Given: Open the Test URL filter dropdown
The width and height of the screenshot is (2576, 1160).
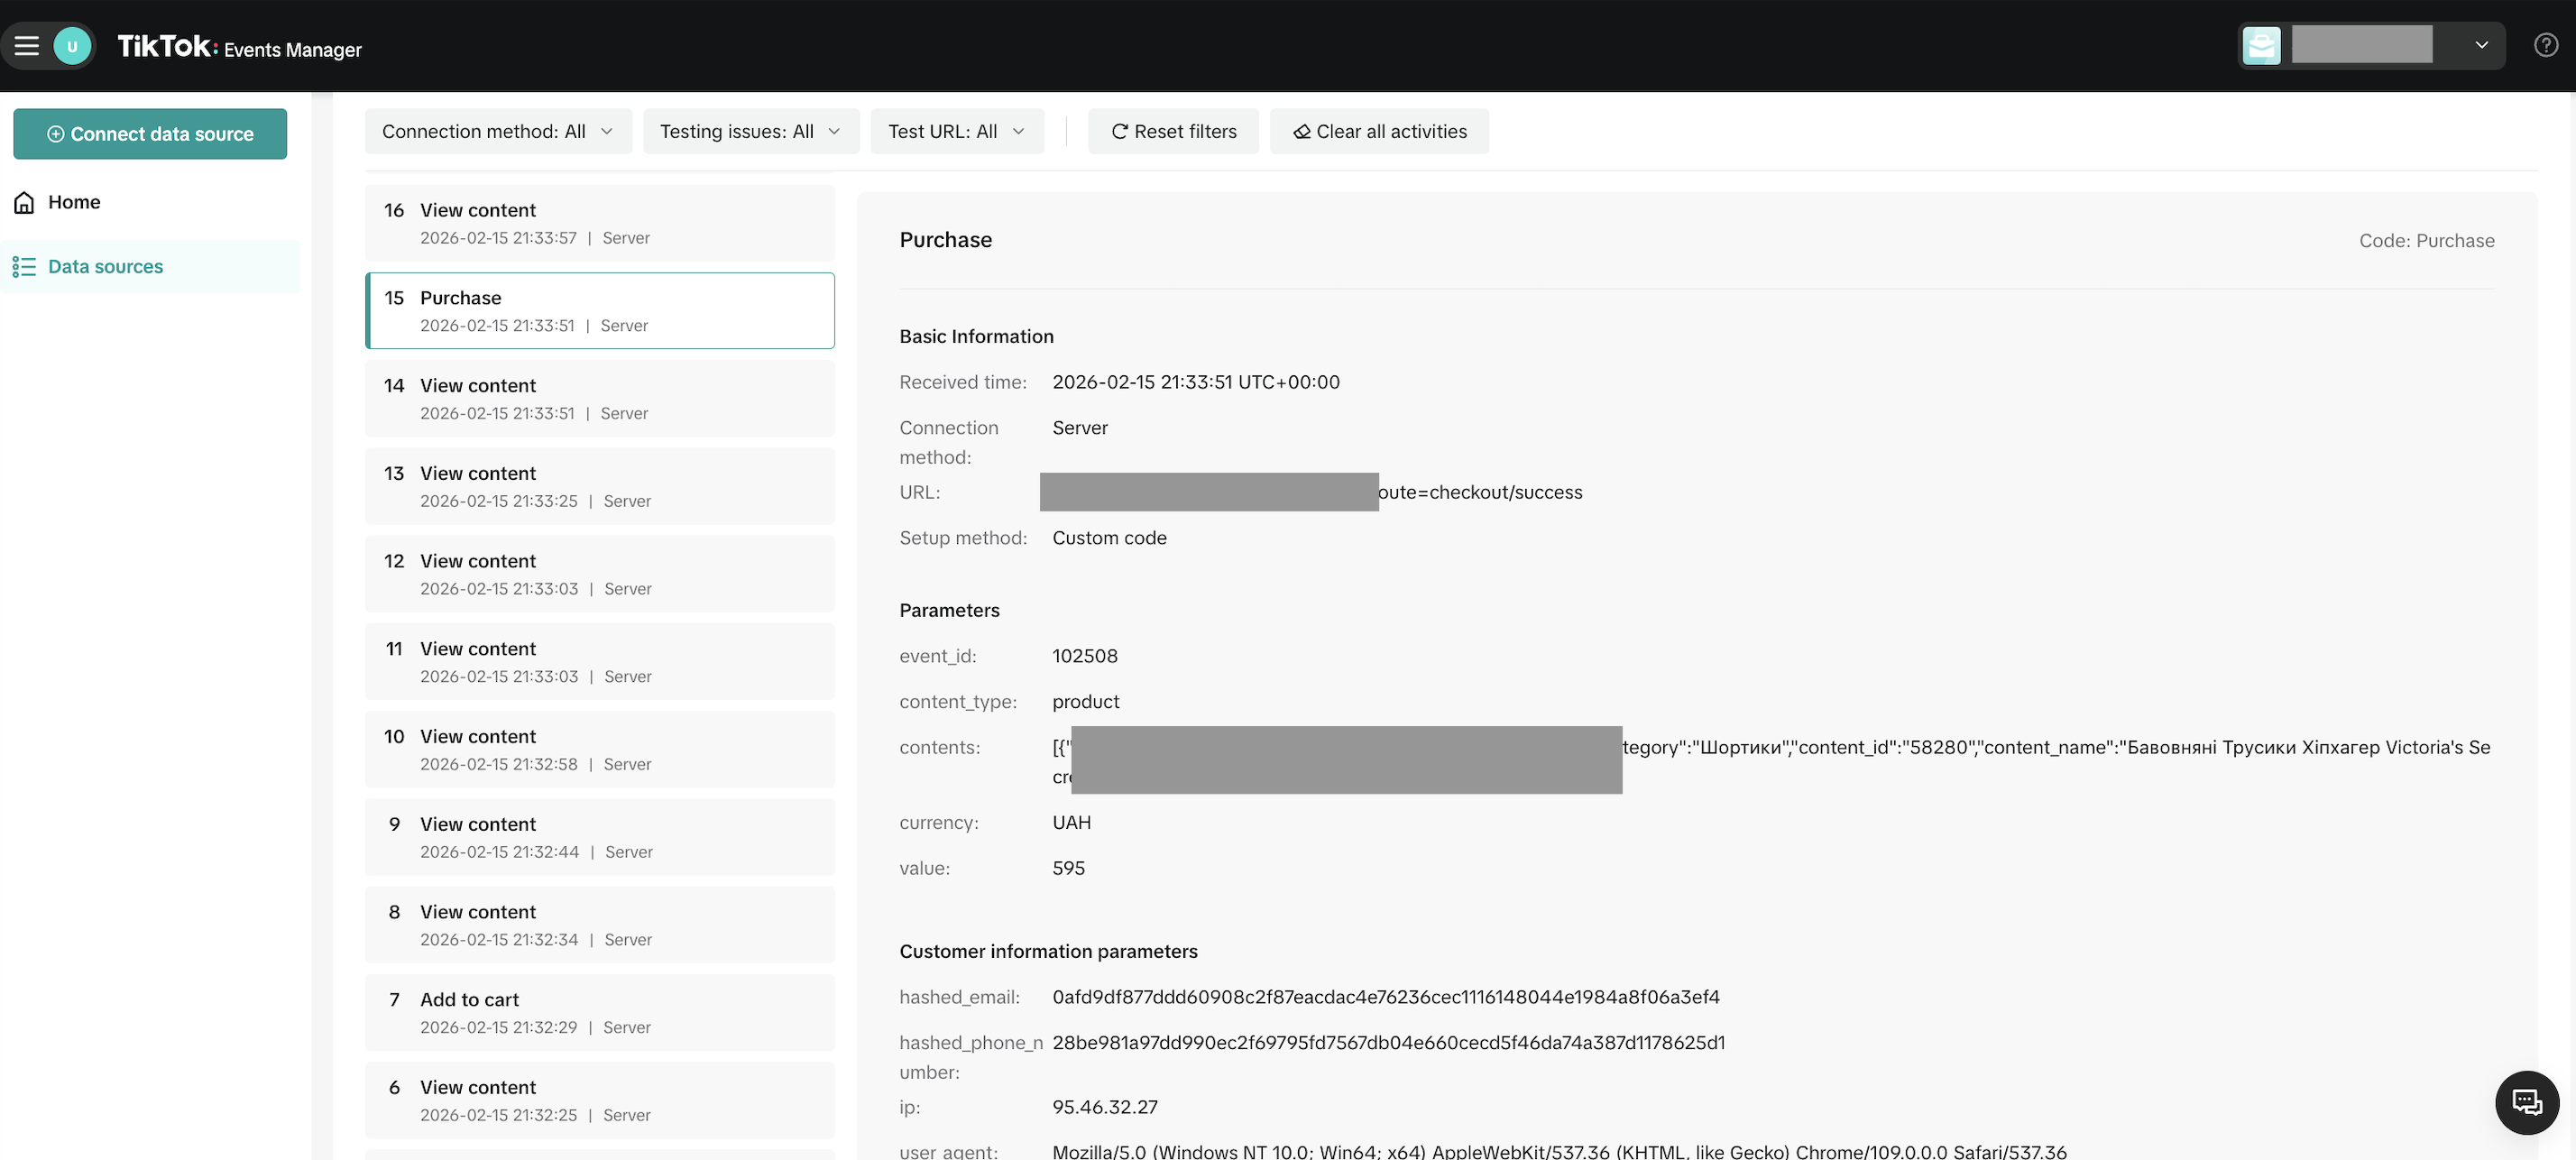Looking at the screenshot, I should pos(956,132).
